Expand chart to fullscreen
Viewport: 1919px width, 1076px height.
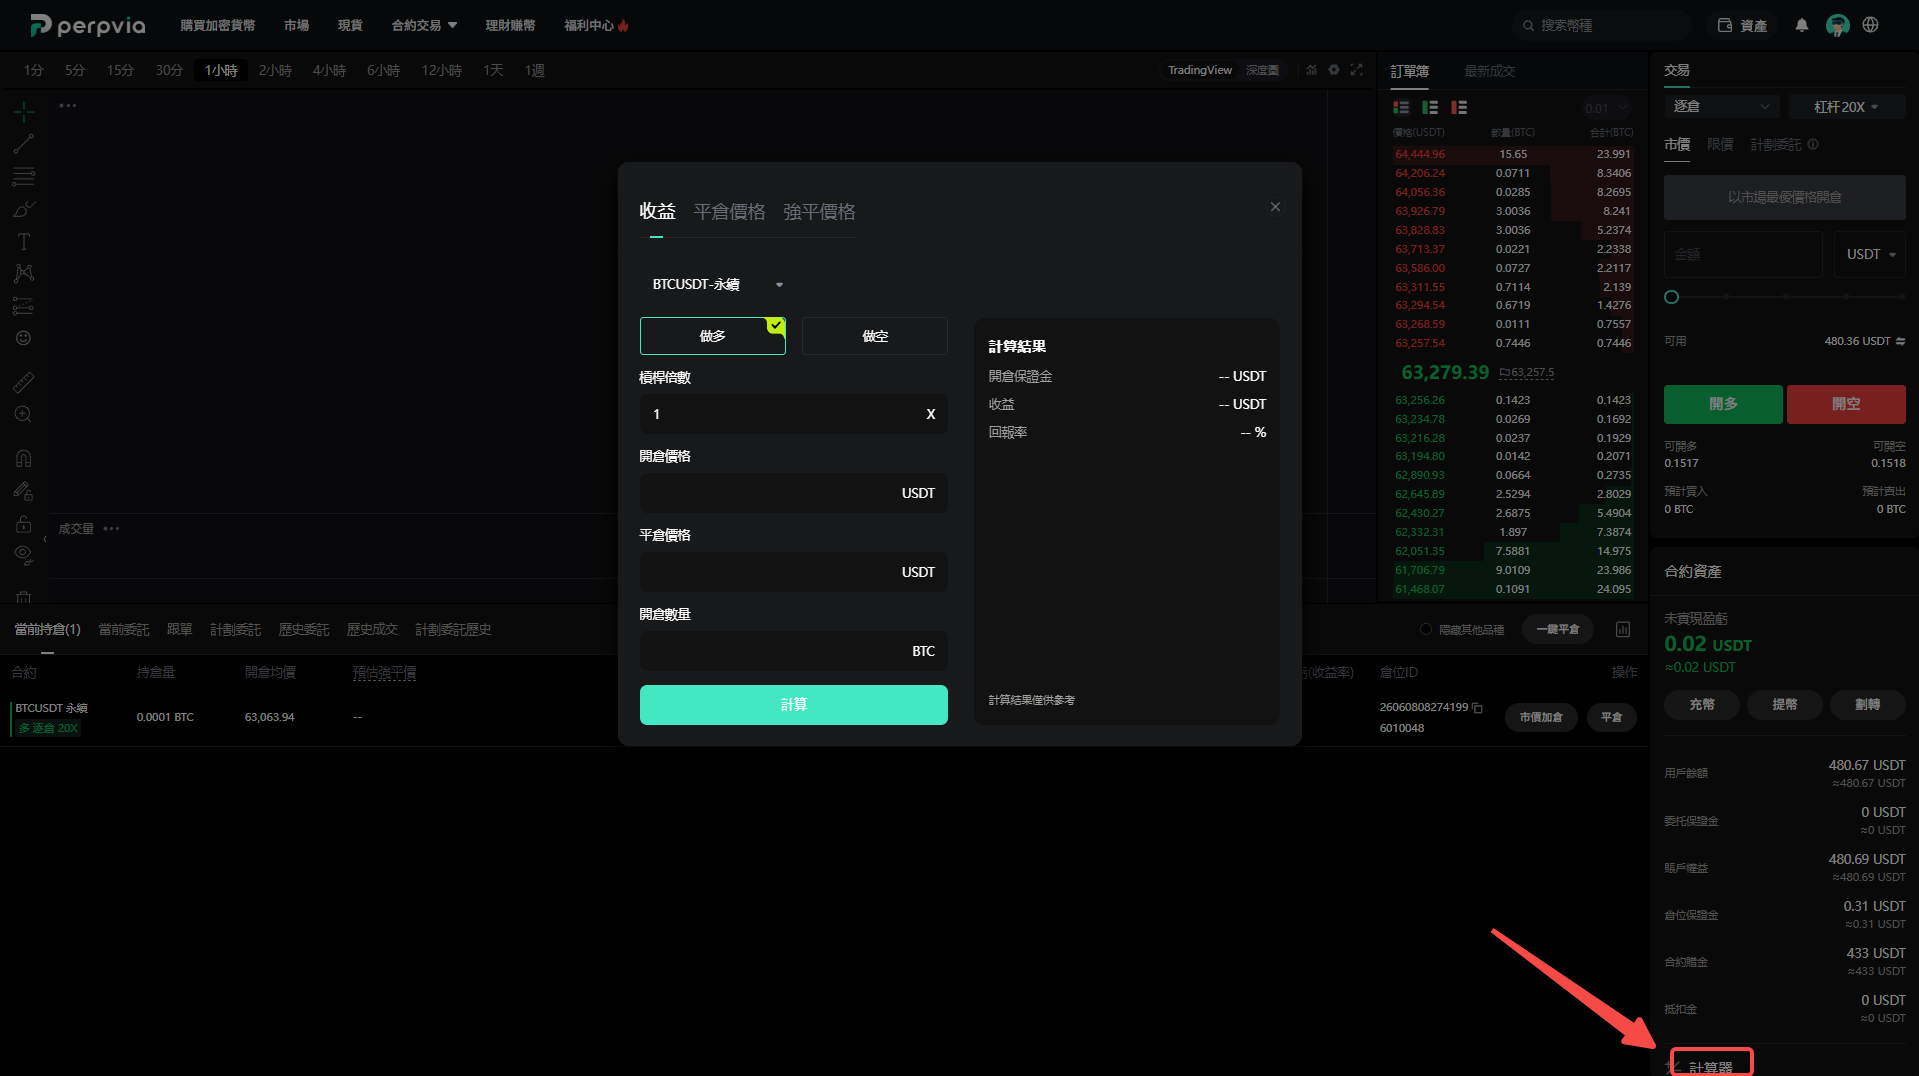(1357, 70)
